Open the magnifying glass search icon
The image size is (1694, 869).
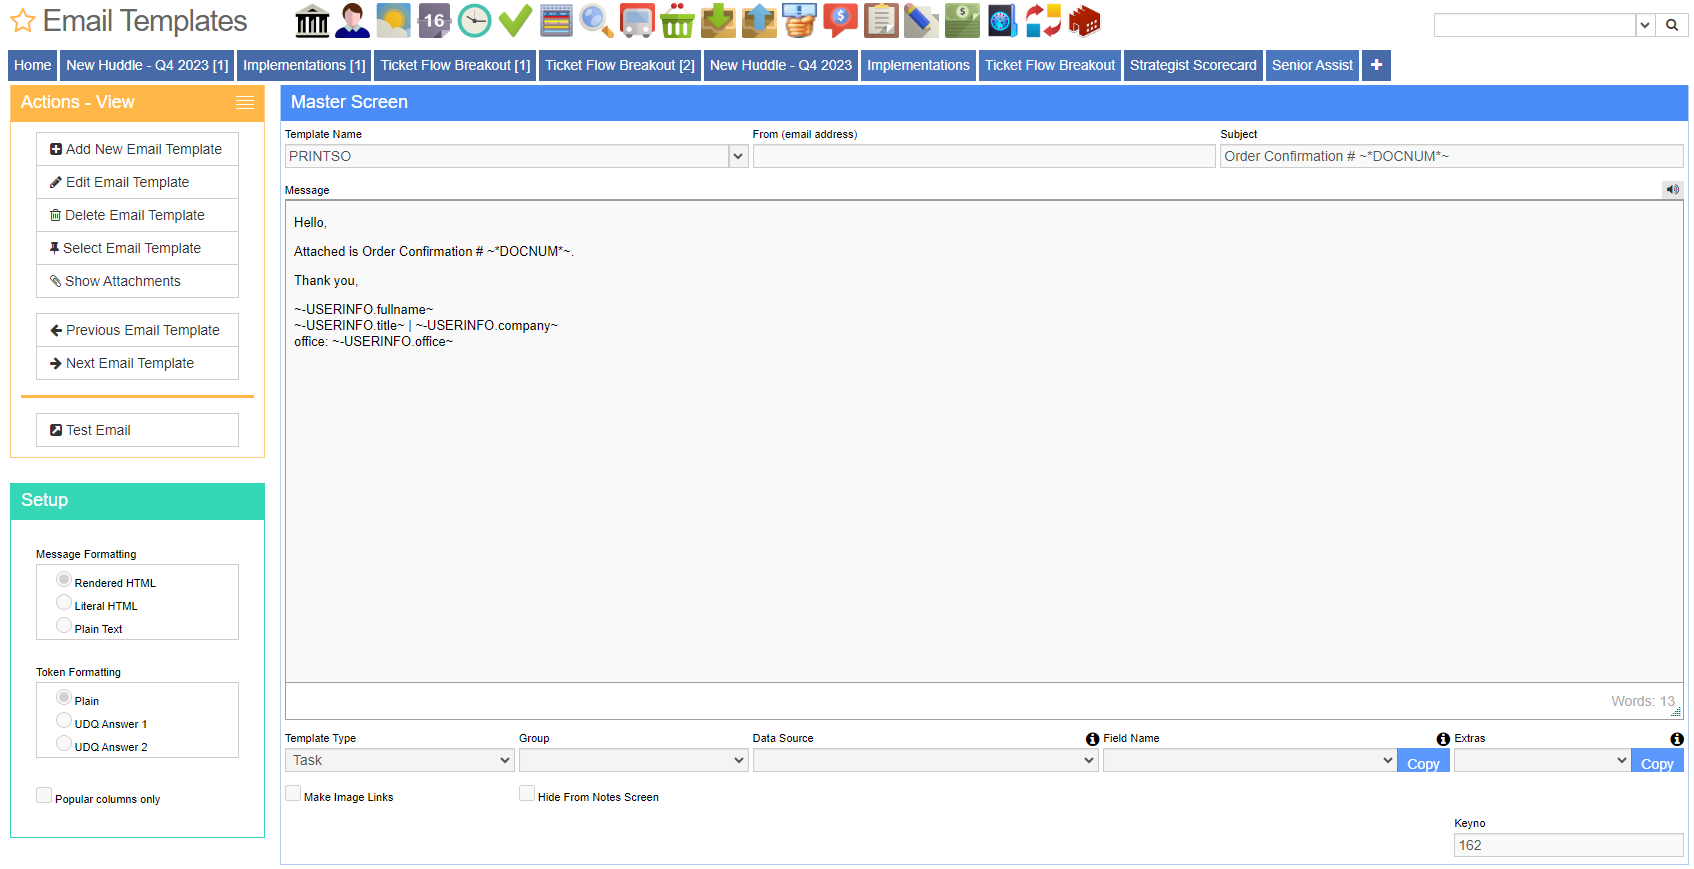(x=596, y=20)
